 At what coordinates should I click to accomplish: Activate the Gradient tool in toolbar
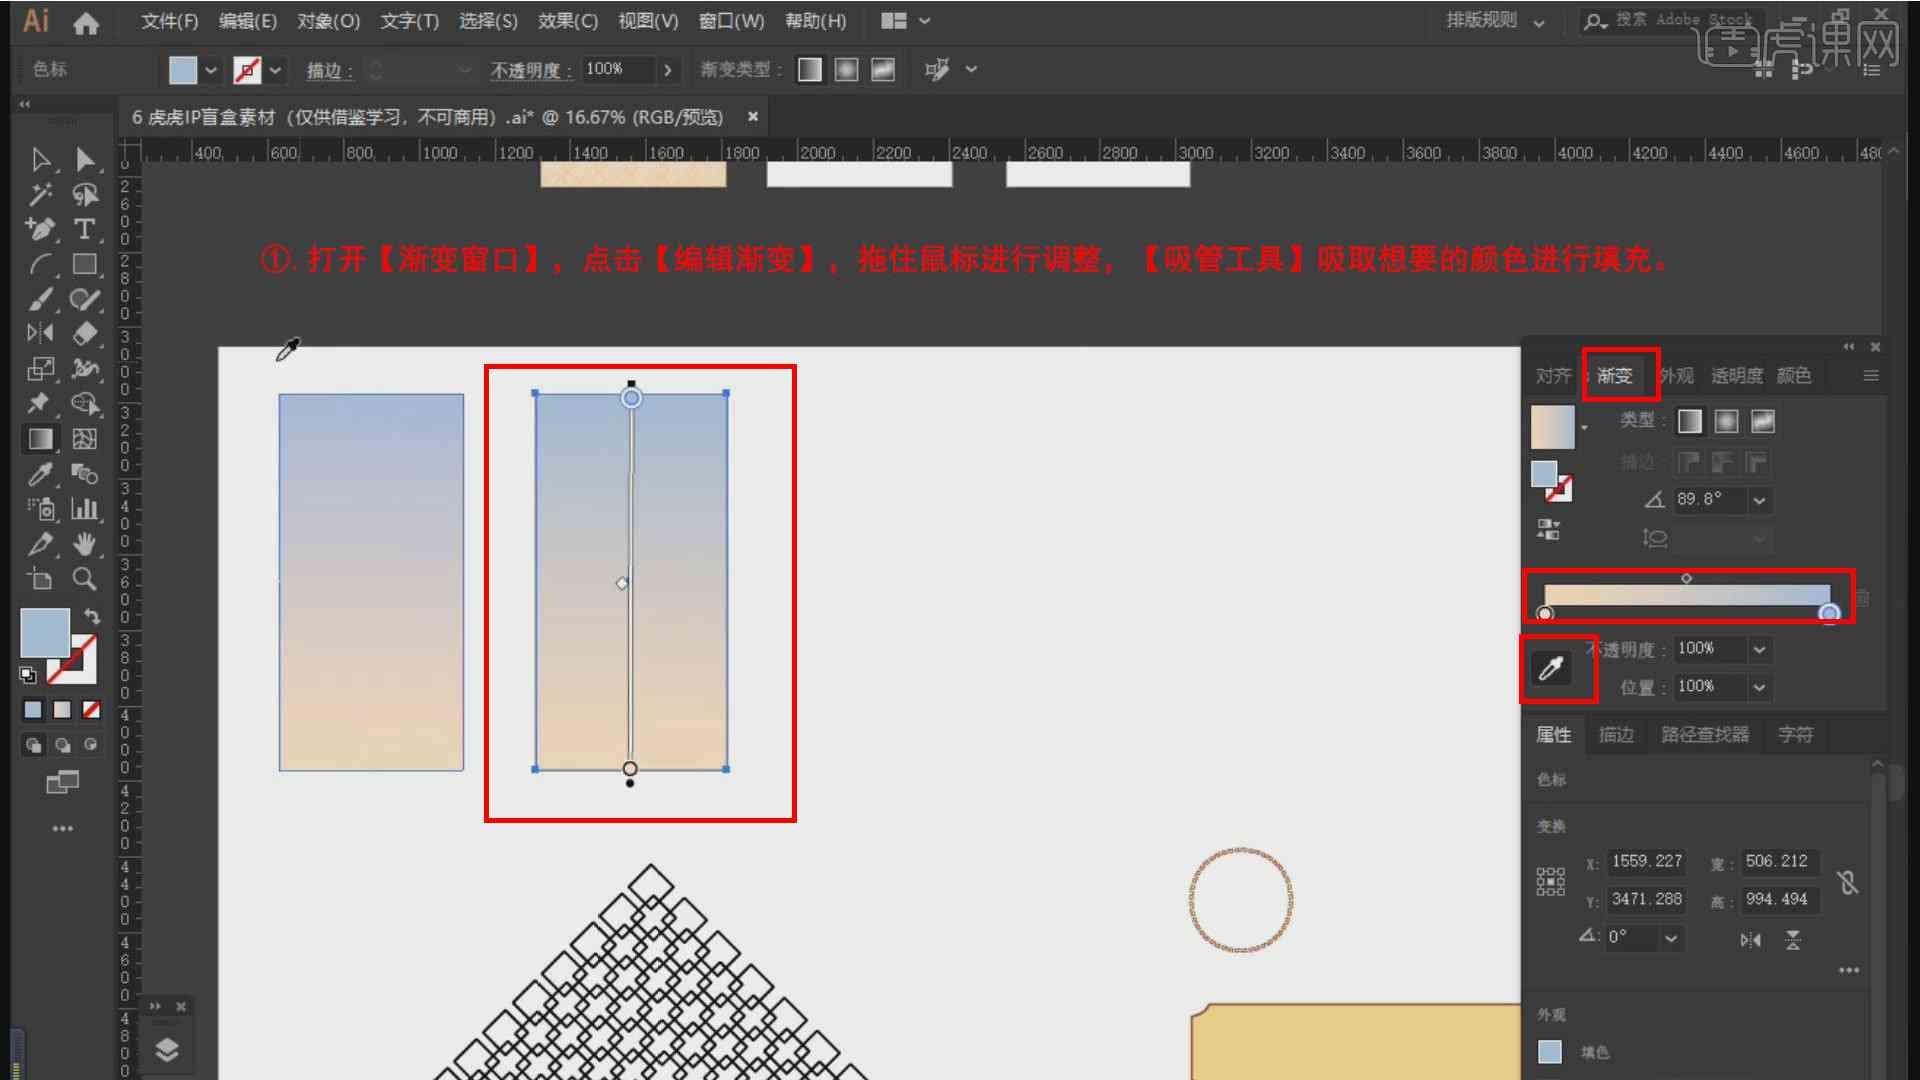41,439
